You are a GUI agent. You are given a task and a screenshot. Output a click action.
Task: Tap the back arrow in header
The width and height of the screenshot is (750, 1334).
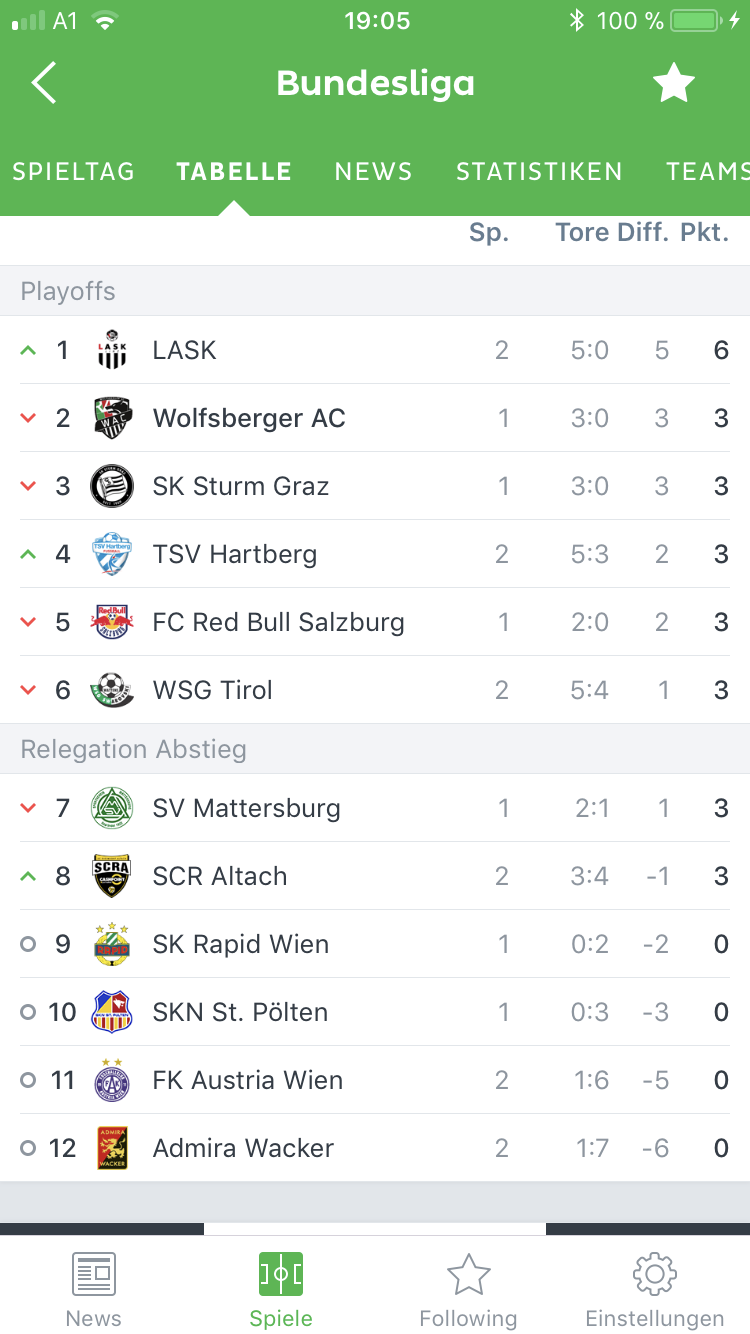44,84
